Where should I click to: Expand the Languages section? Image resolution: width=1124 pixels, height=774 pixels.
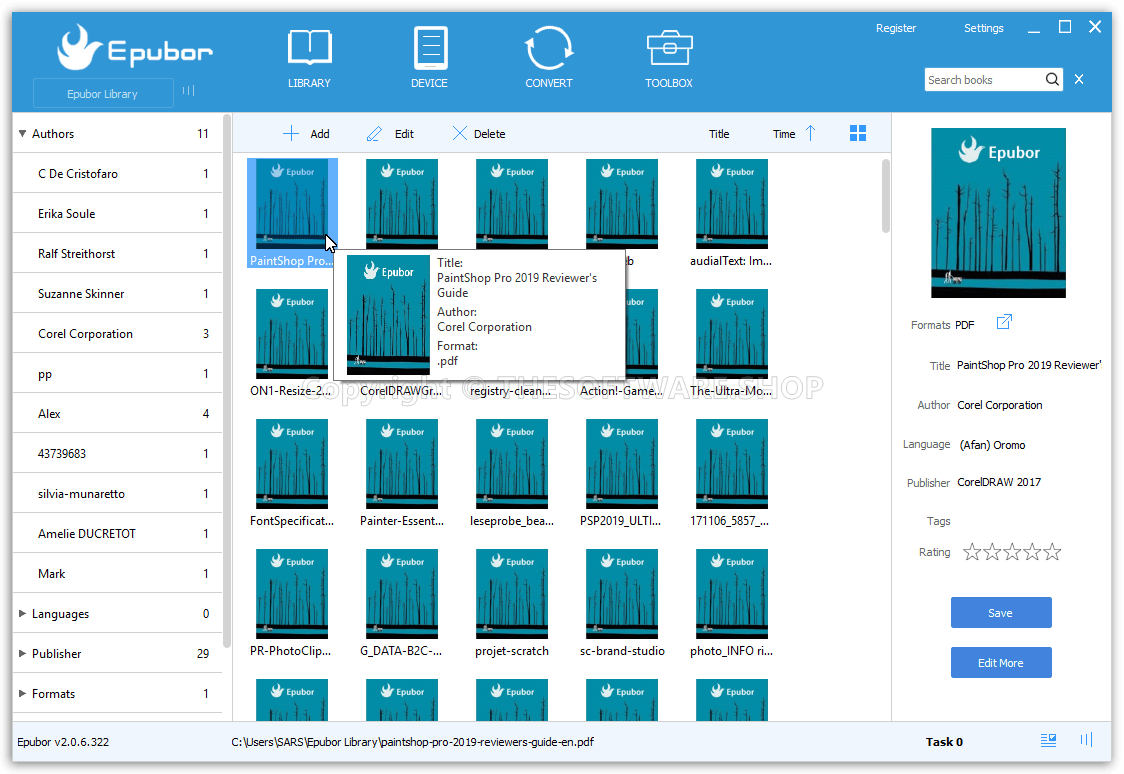[x=22, y=613]
